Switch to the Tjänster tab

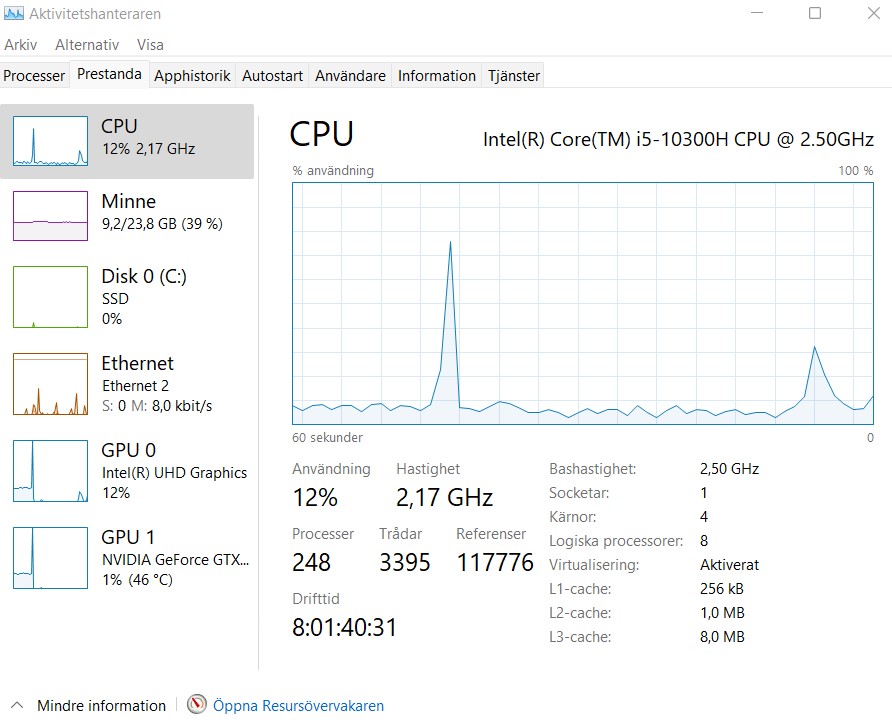(514, 76)
